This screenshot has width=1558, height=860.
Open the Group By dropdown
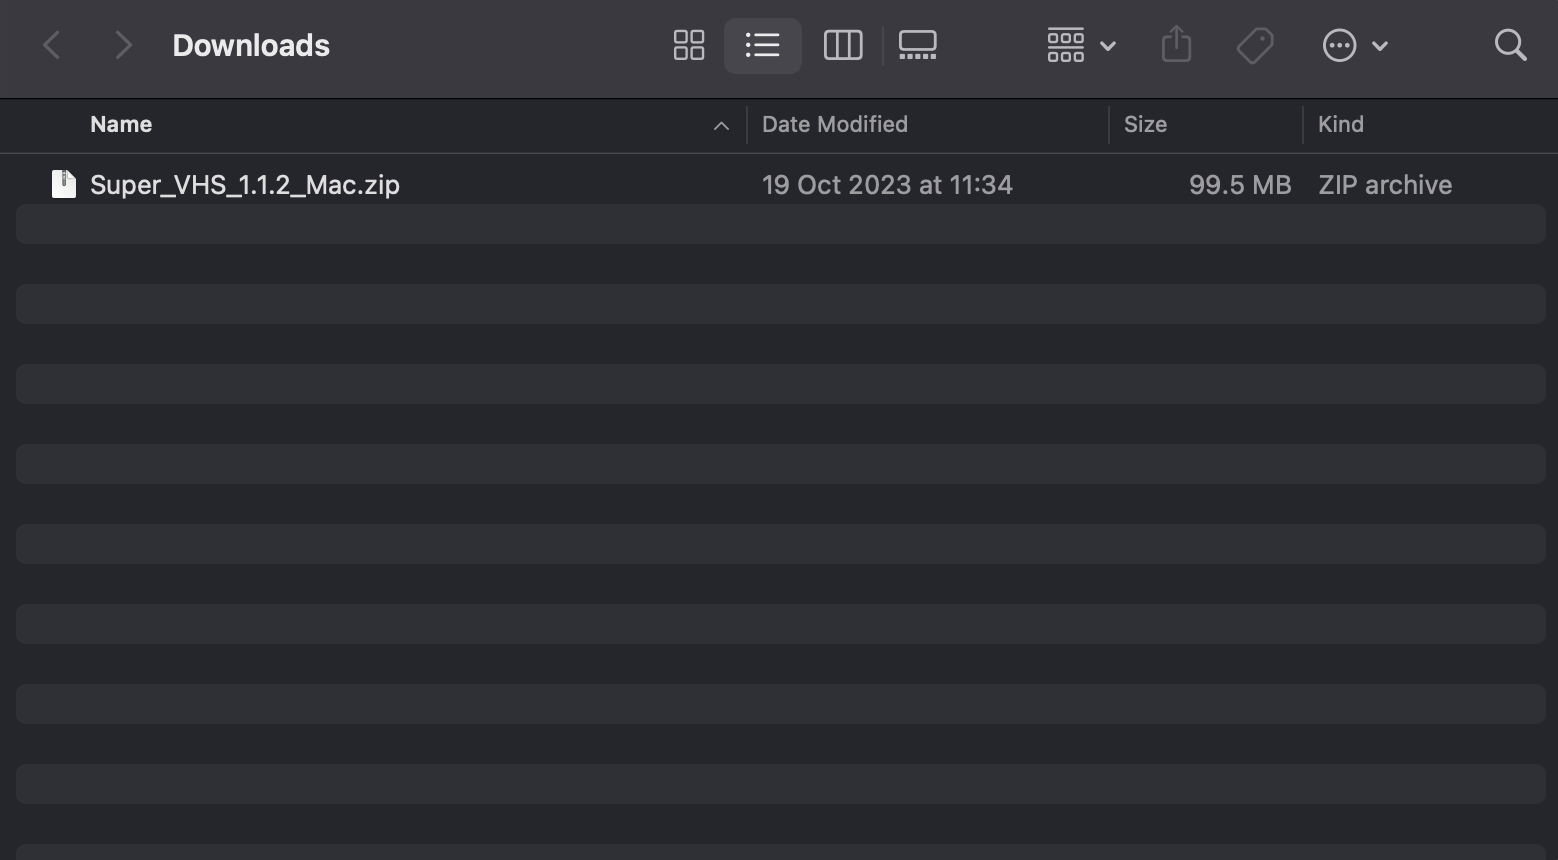pos(1081,45)
